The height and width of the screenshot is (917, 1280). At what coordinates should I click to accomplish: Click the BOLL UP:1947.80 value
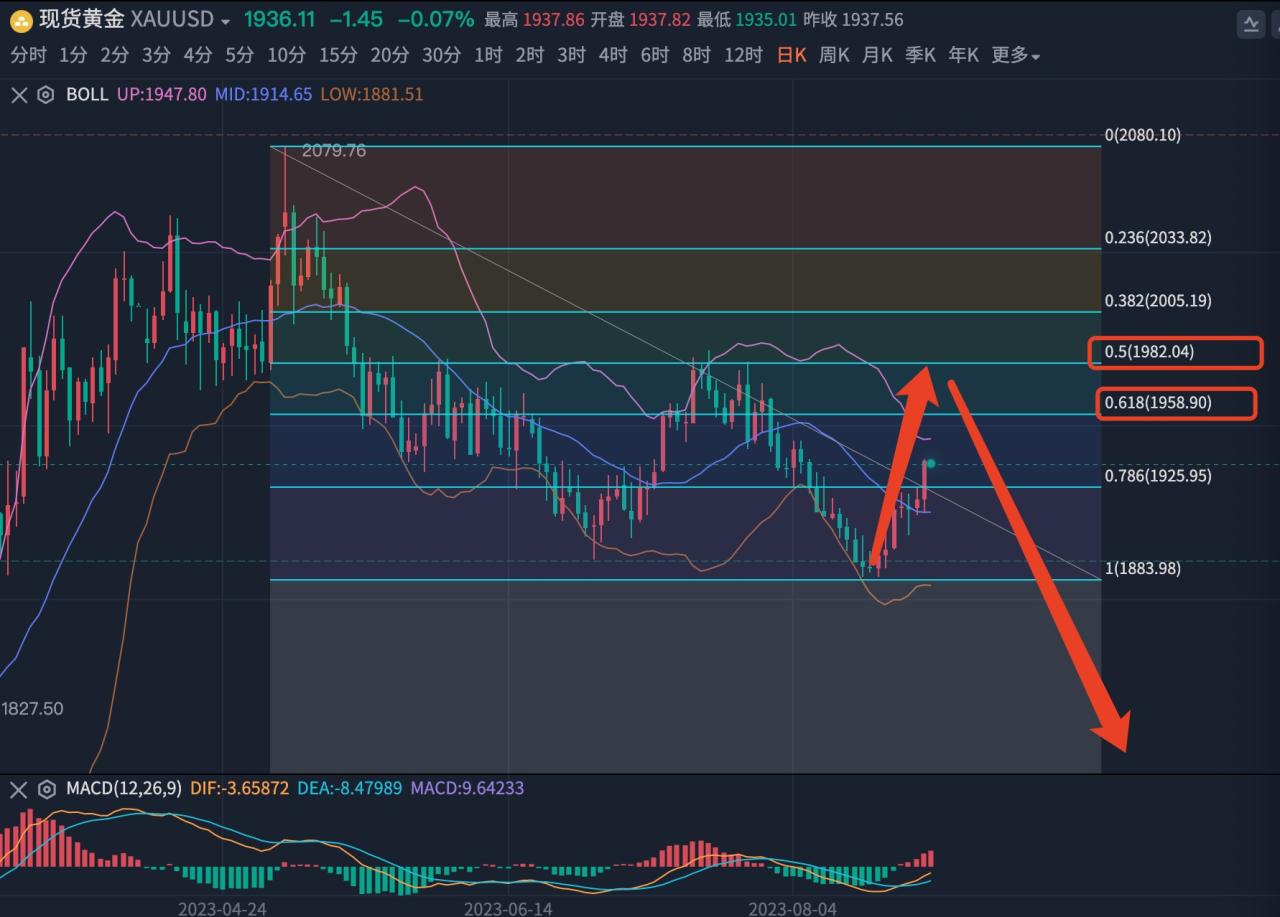pyautogui.click(x=161, y=95)
